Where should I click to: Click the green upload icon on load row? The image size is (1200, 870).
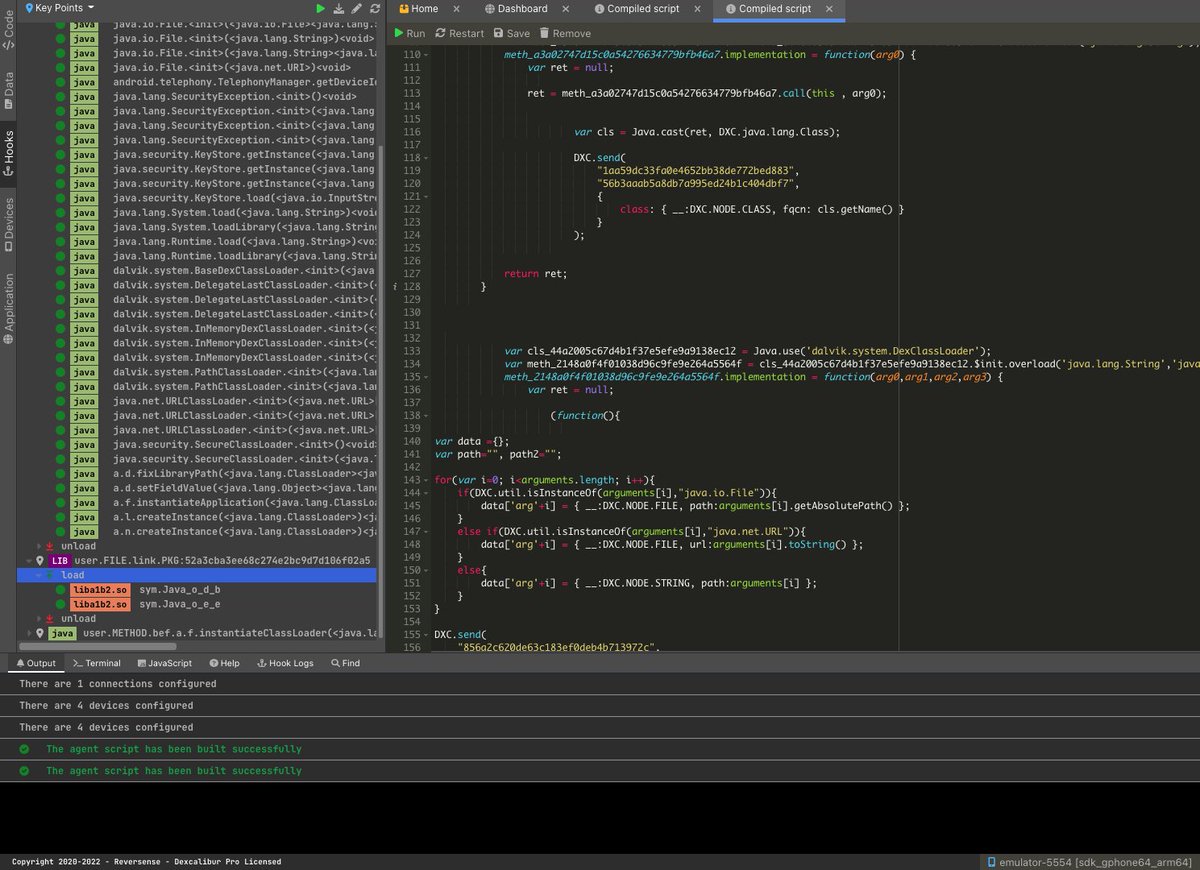tap(50, 575)
